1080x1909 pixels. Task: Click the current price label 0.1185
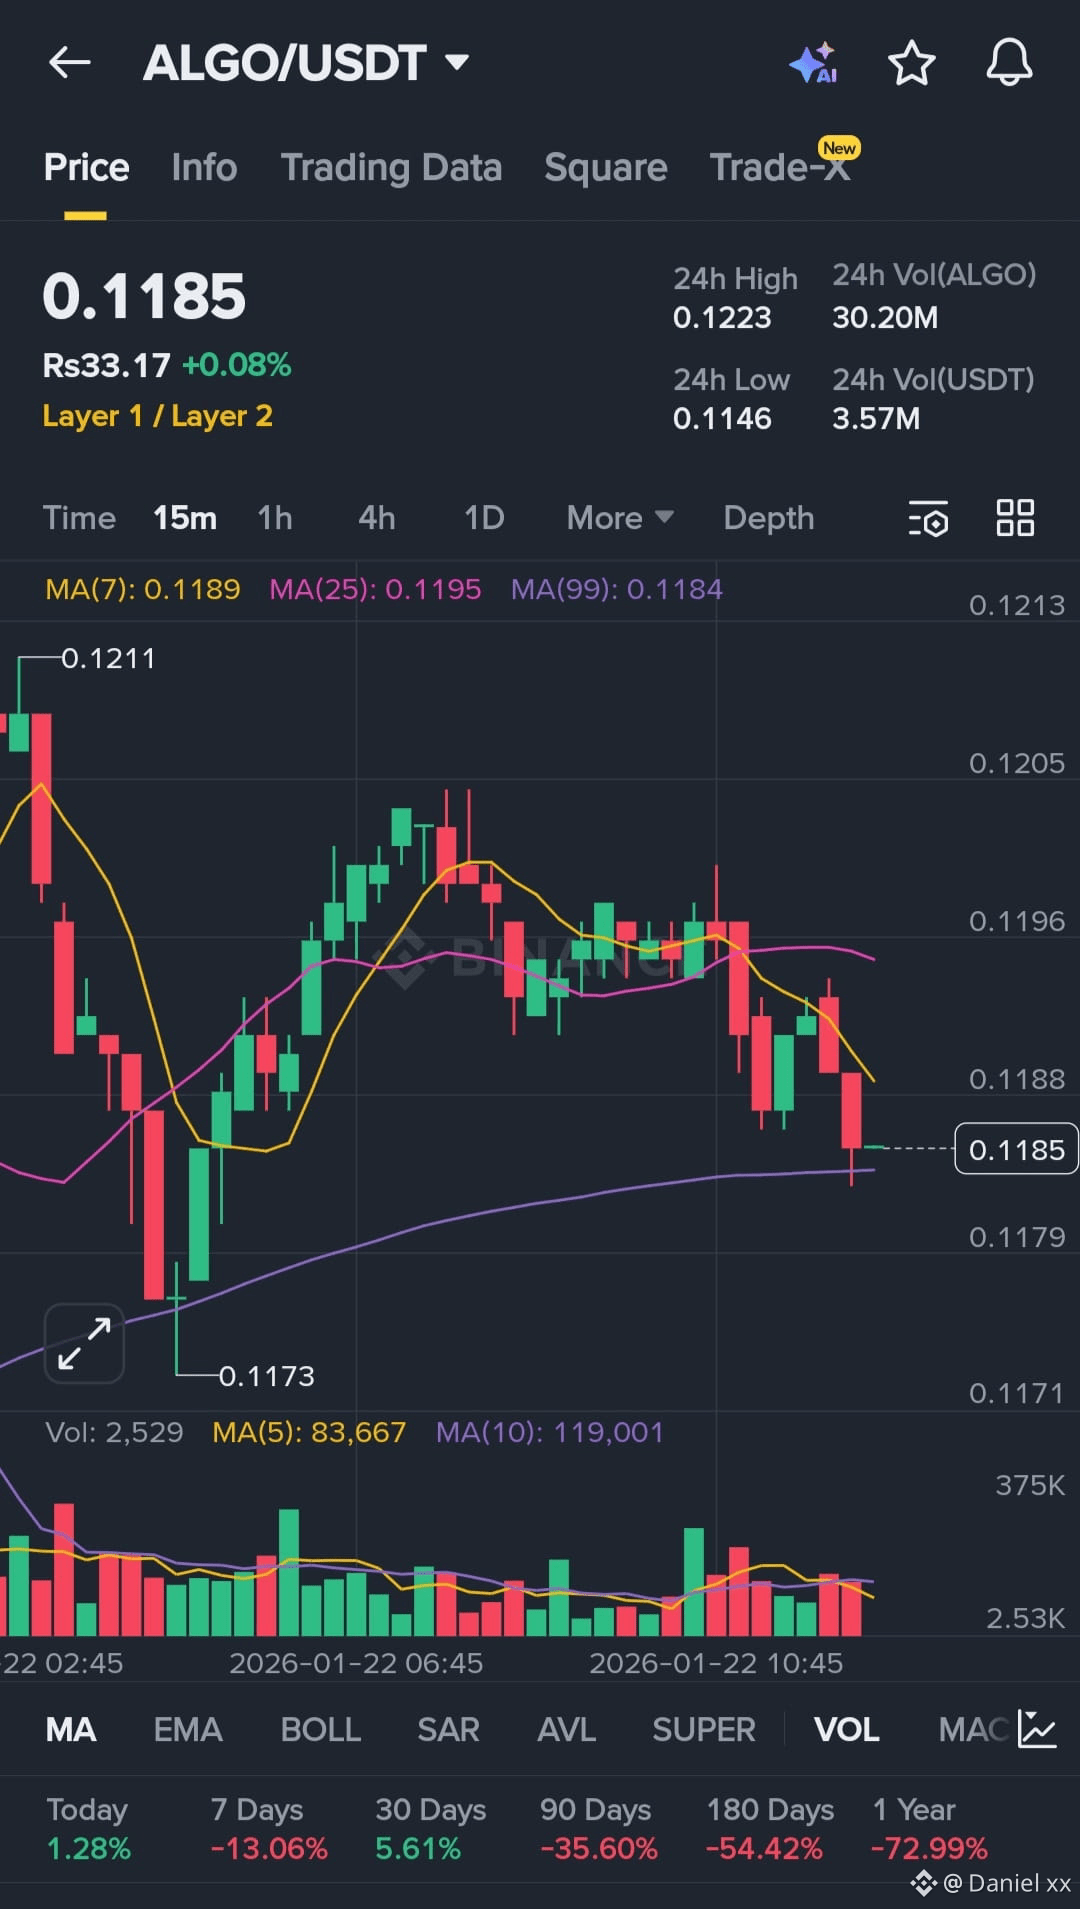[1016, 1149]
